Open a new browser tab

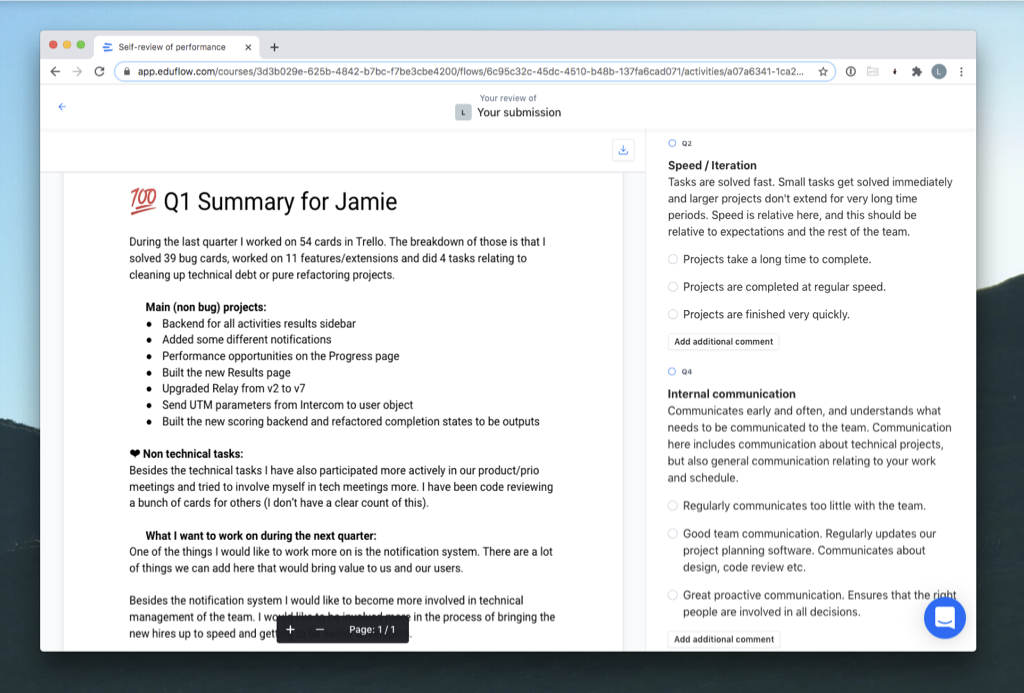(275, 47)
